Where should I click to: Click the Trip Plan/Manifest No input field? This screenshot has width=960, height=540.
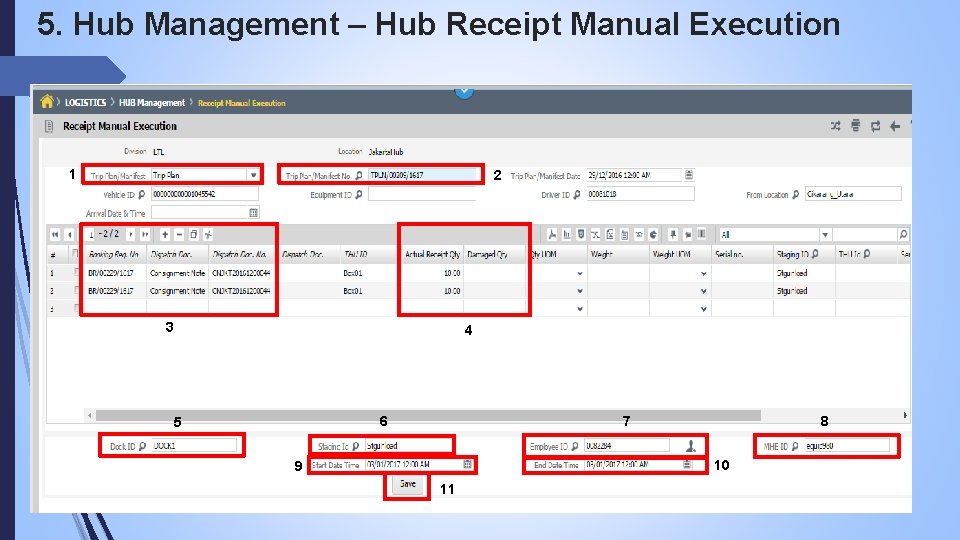click(x=421, y=175)
